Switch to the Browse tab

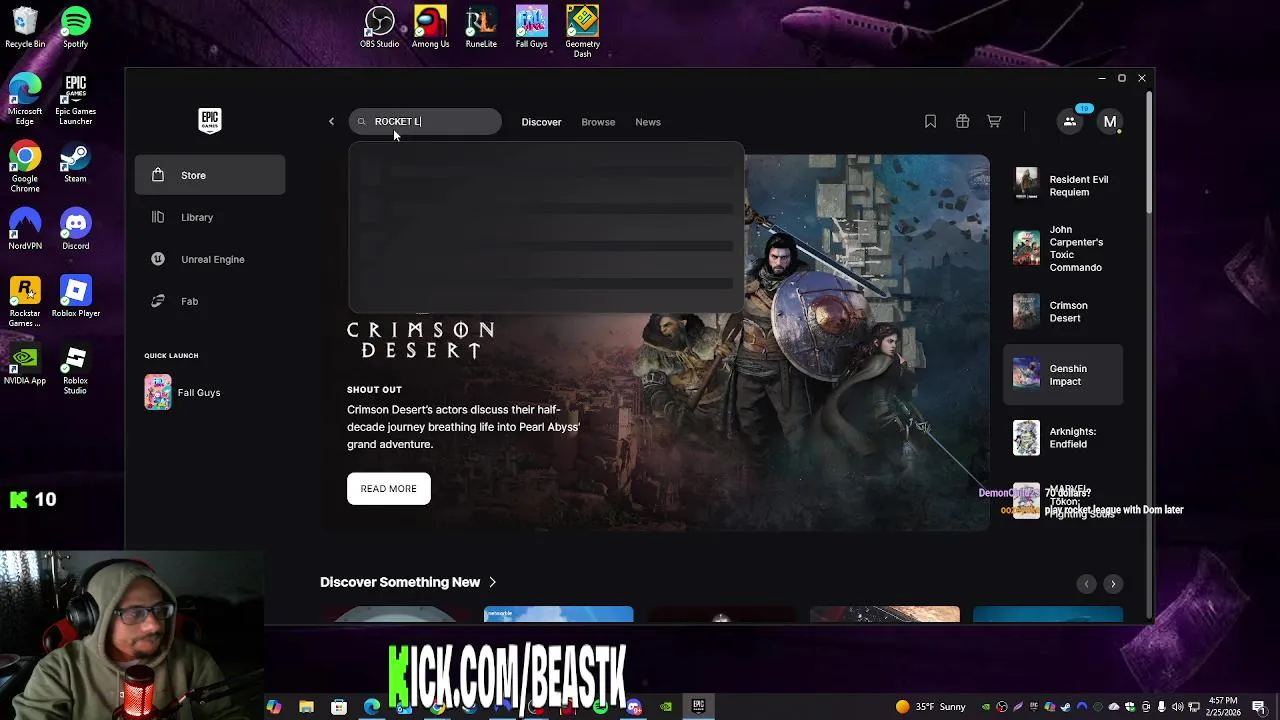click(598, 122)
